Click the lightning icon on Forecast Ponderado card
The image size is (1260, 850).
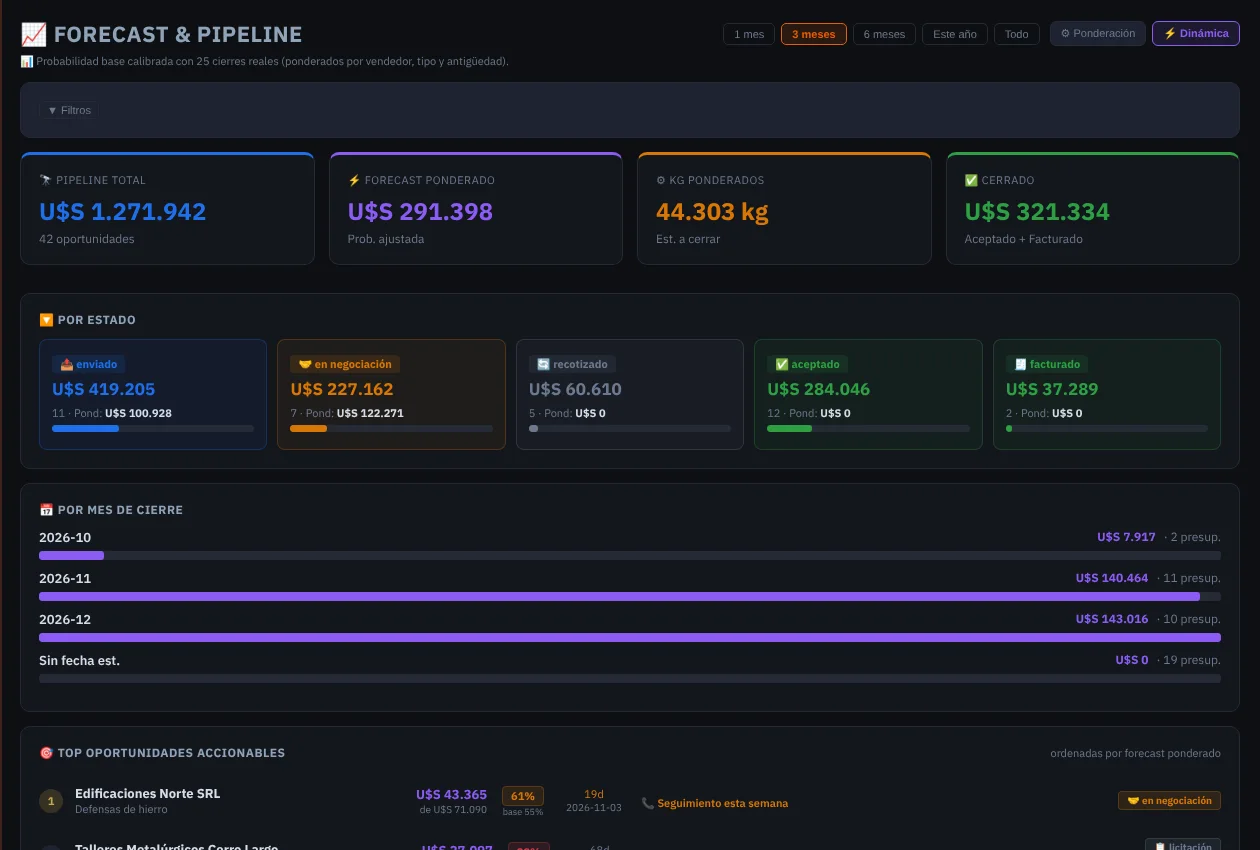354,181
